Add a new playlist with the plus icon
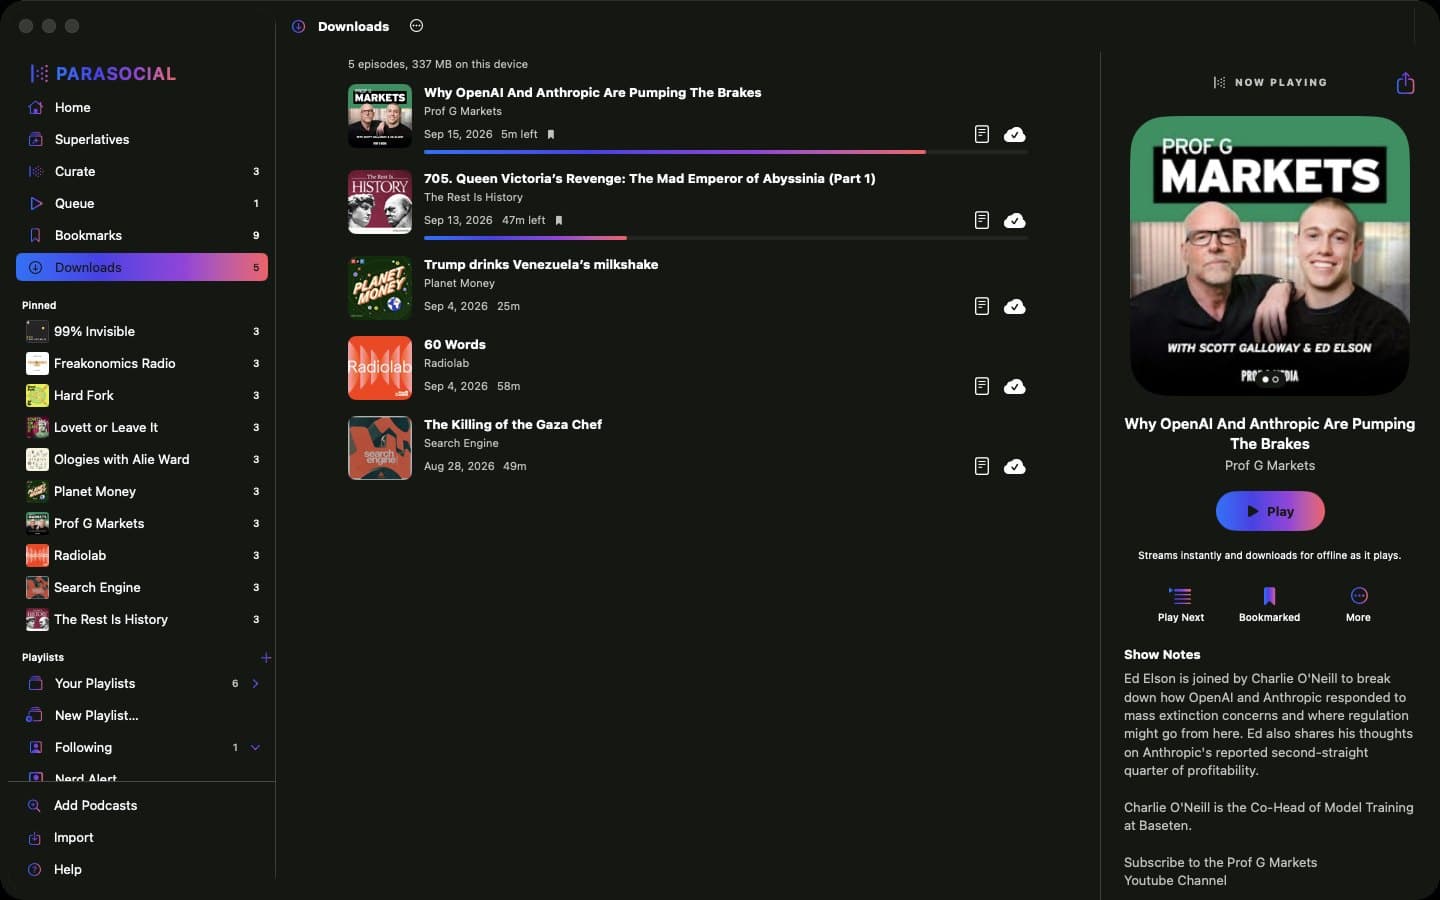The image size is (1440, 900). 266,658
